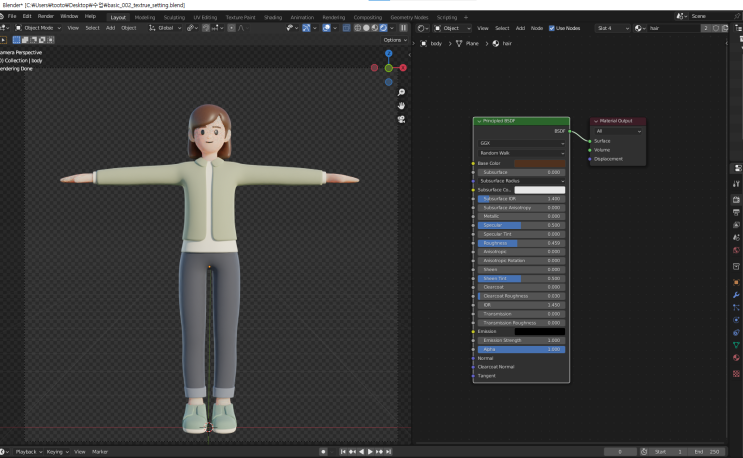
Task: Click the timeline play button
Action: point(370,452)
